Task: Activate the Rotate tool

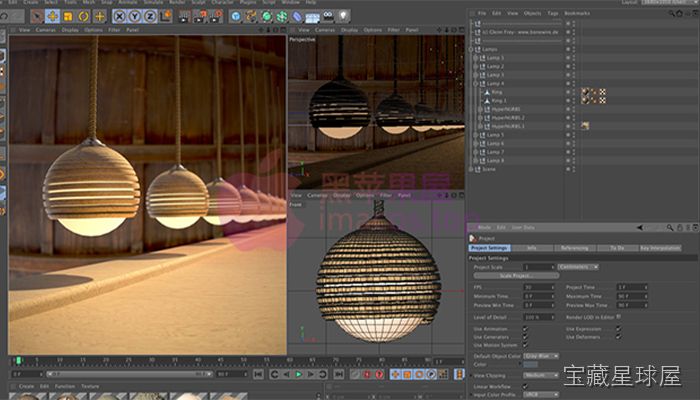Action: pyautogui.click(x=83, y=17)
